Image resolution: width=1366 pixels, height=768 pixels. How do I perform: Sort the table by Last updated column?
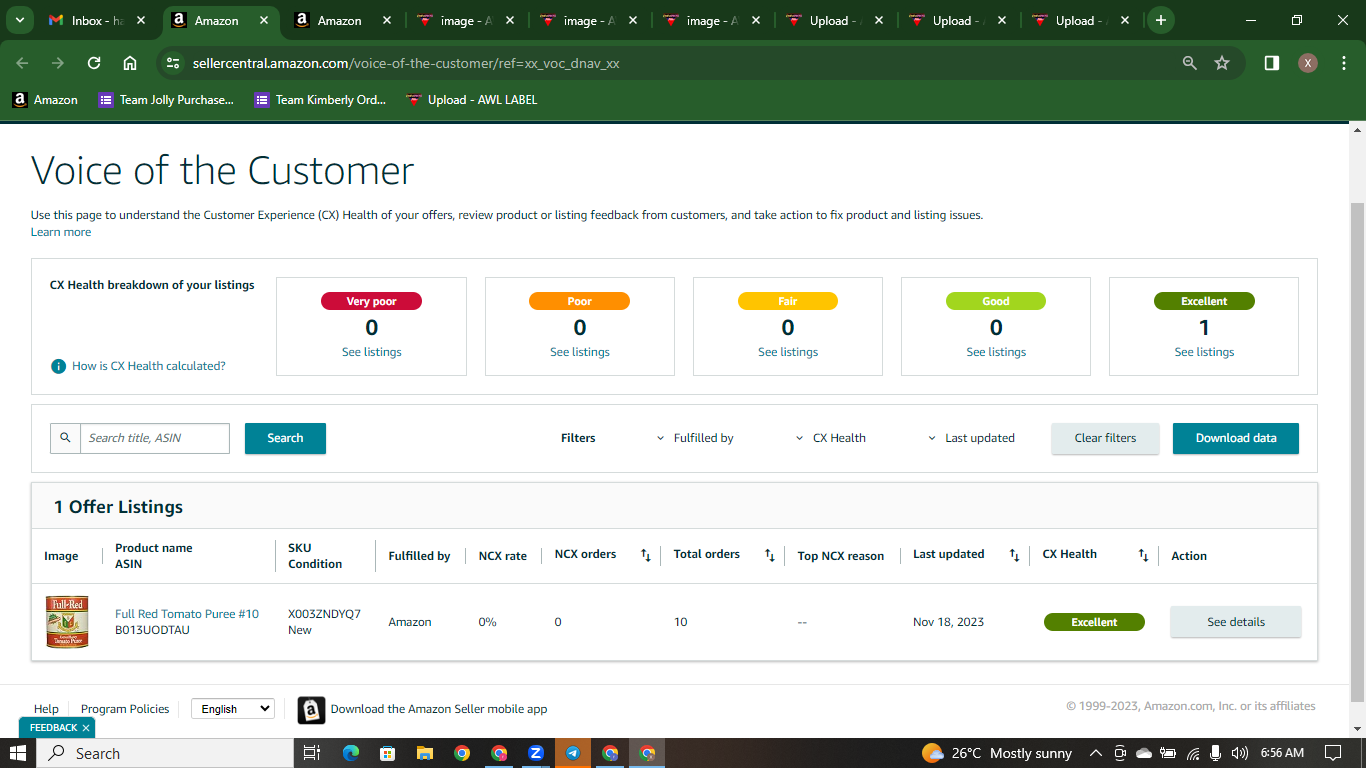point(1014,555)
